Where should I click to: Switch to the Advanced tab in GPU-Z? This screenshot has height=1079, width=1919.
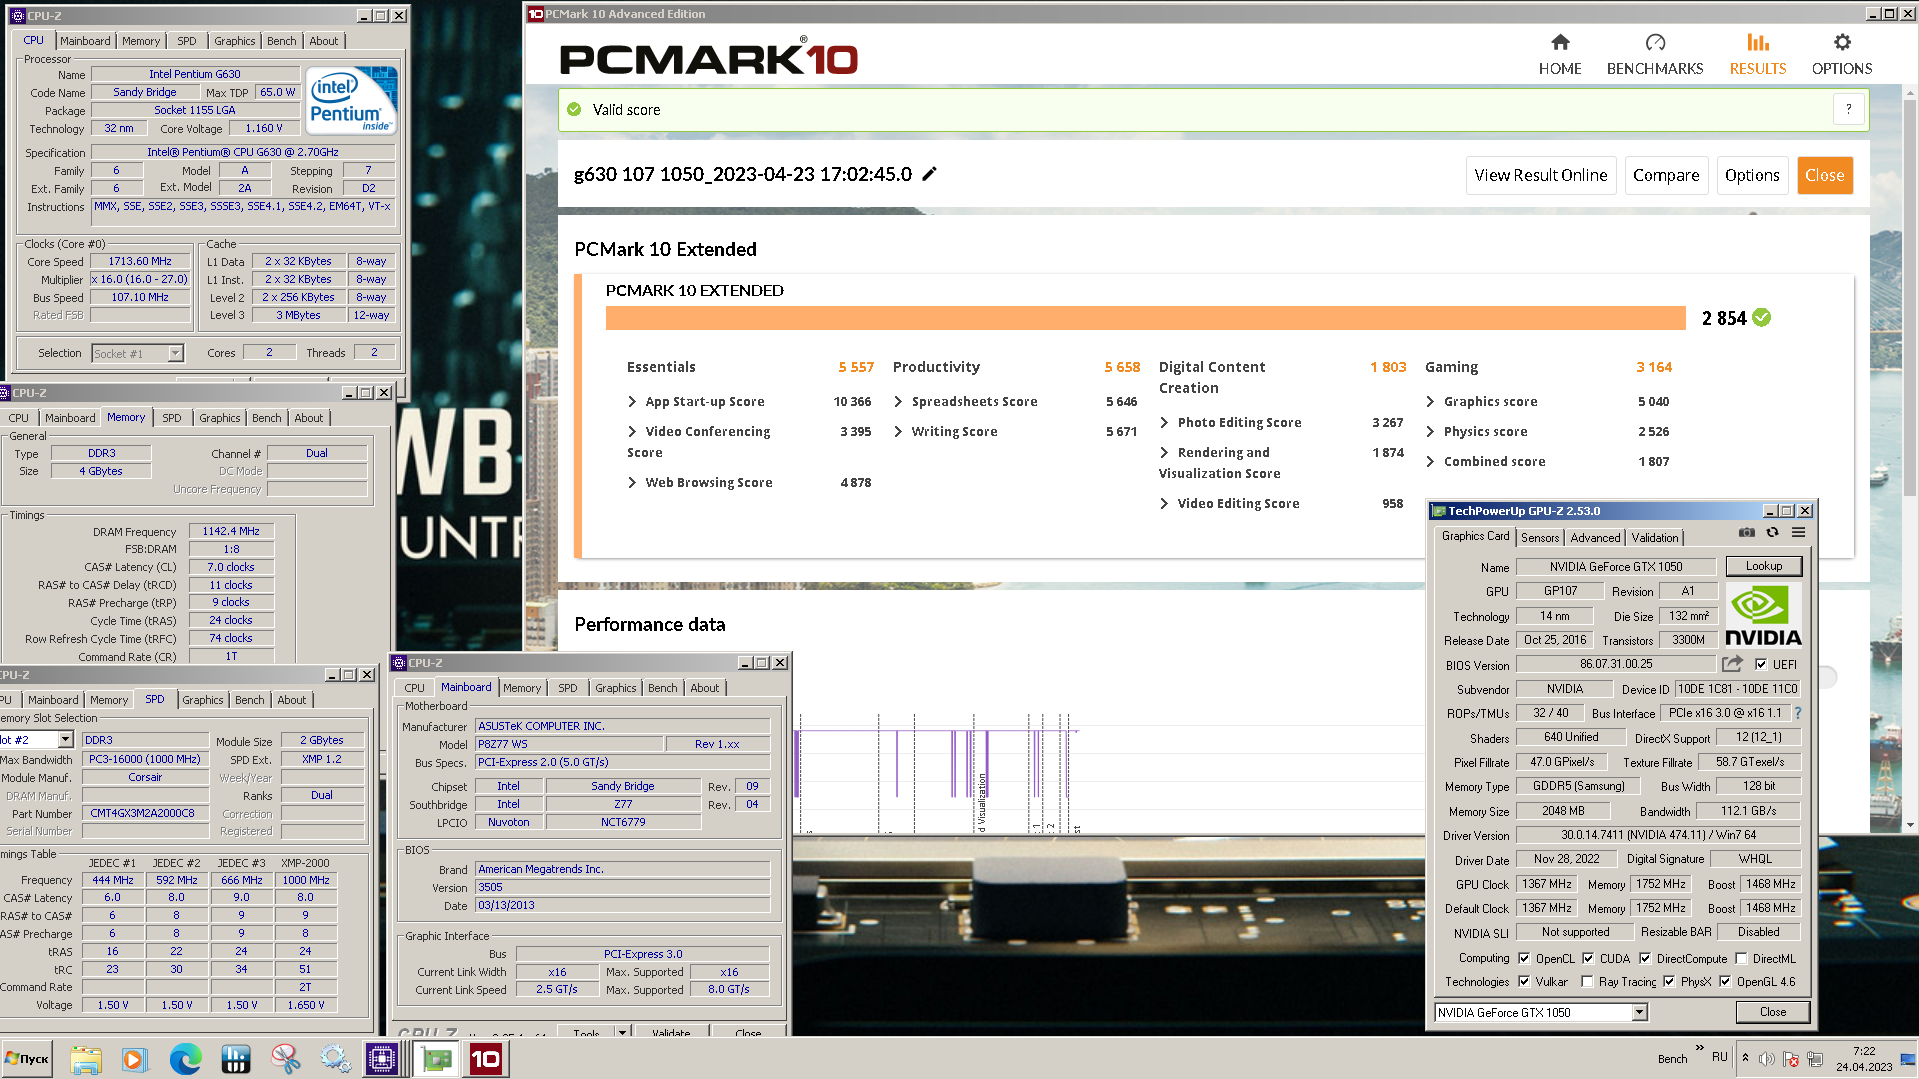click(1595, 537)
